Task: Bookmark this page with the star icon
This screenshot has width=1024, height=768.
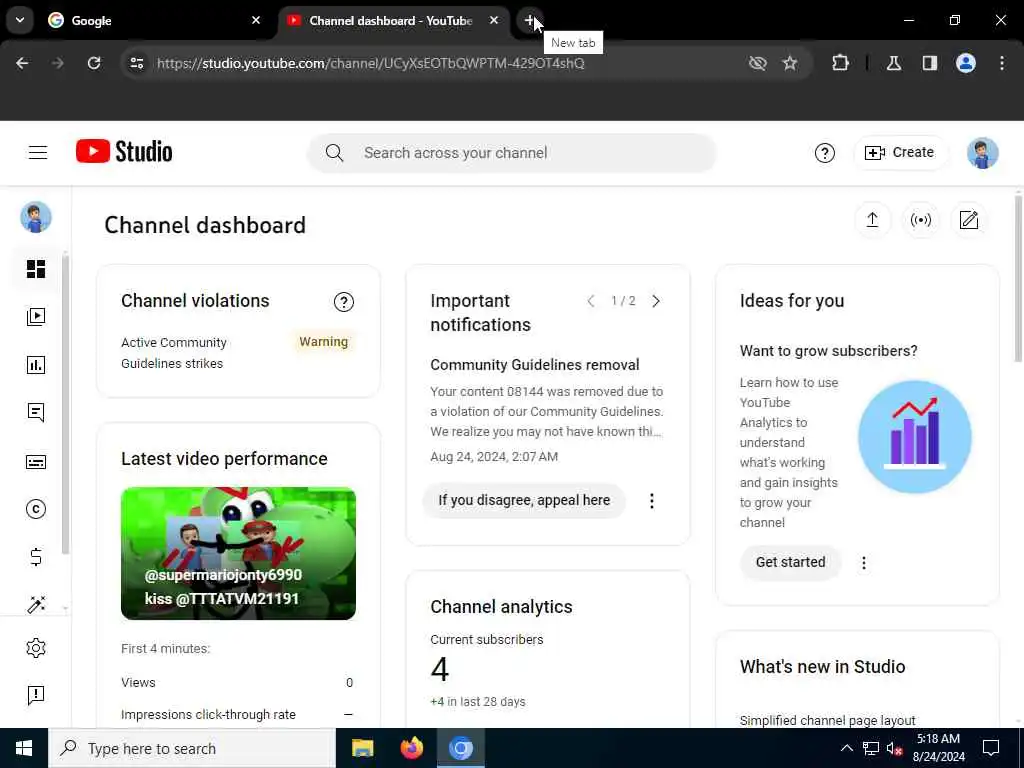Action: 790,63
